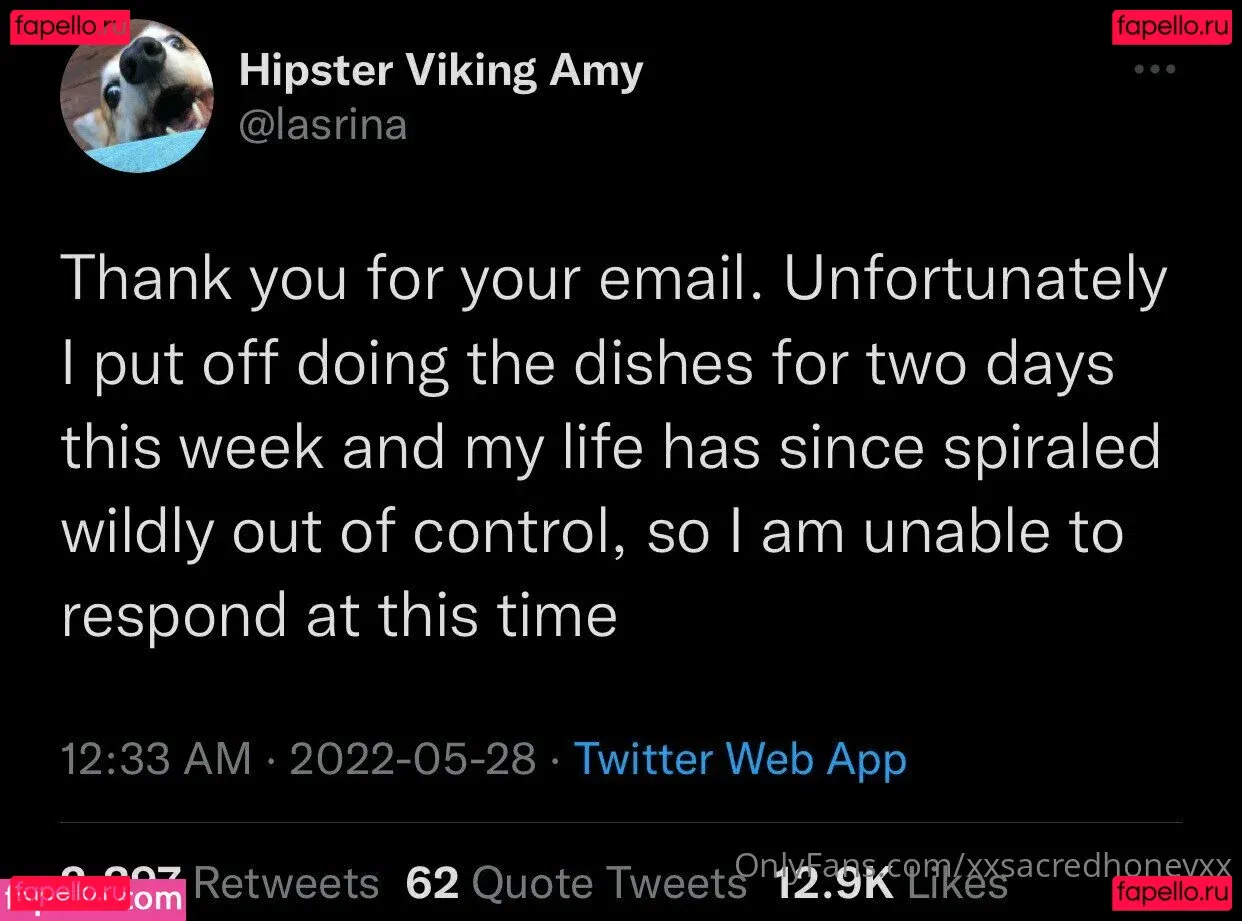
Task: View the Retweets list
Action: tap(286, 883)
